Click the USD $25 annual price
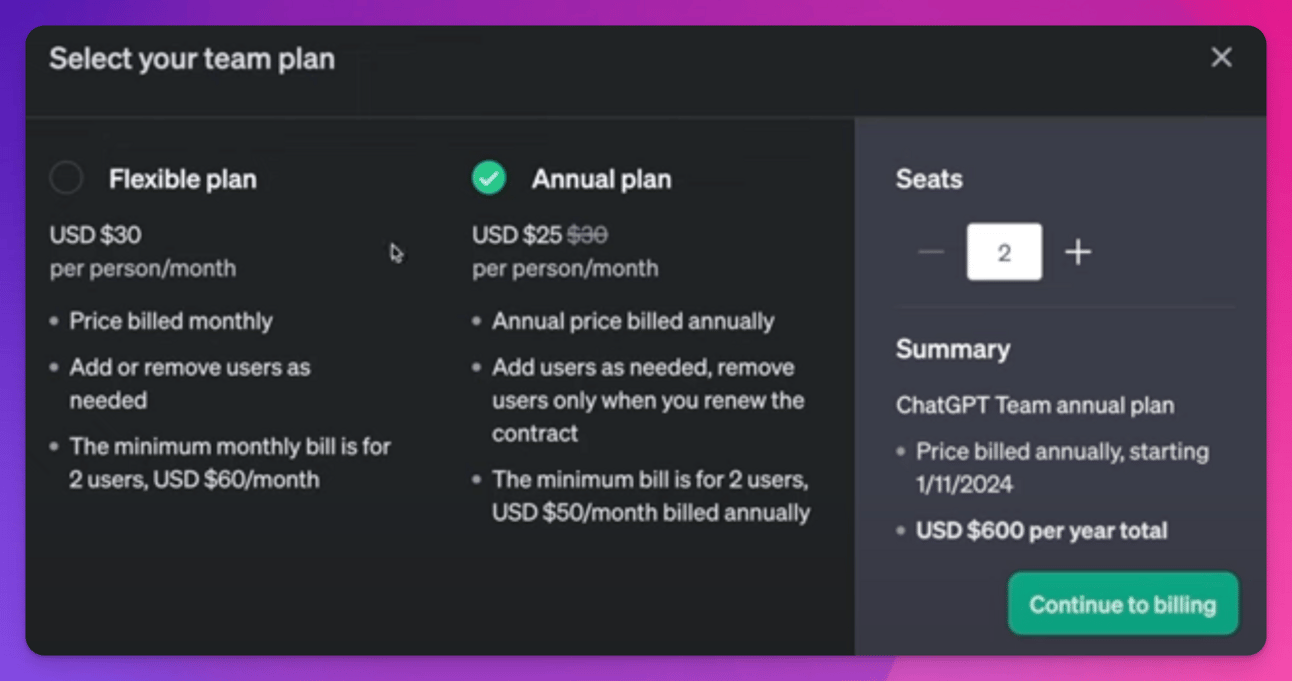Screen dimensions: 1292x681 (x=517, y=236)
